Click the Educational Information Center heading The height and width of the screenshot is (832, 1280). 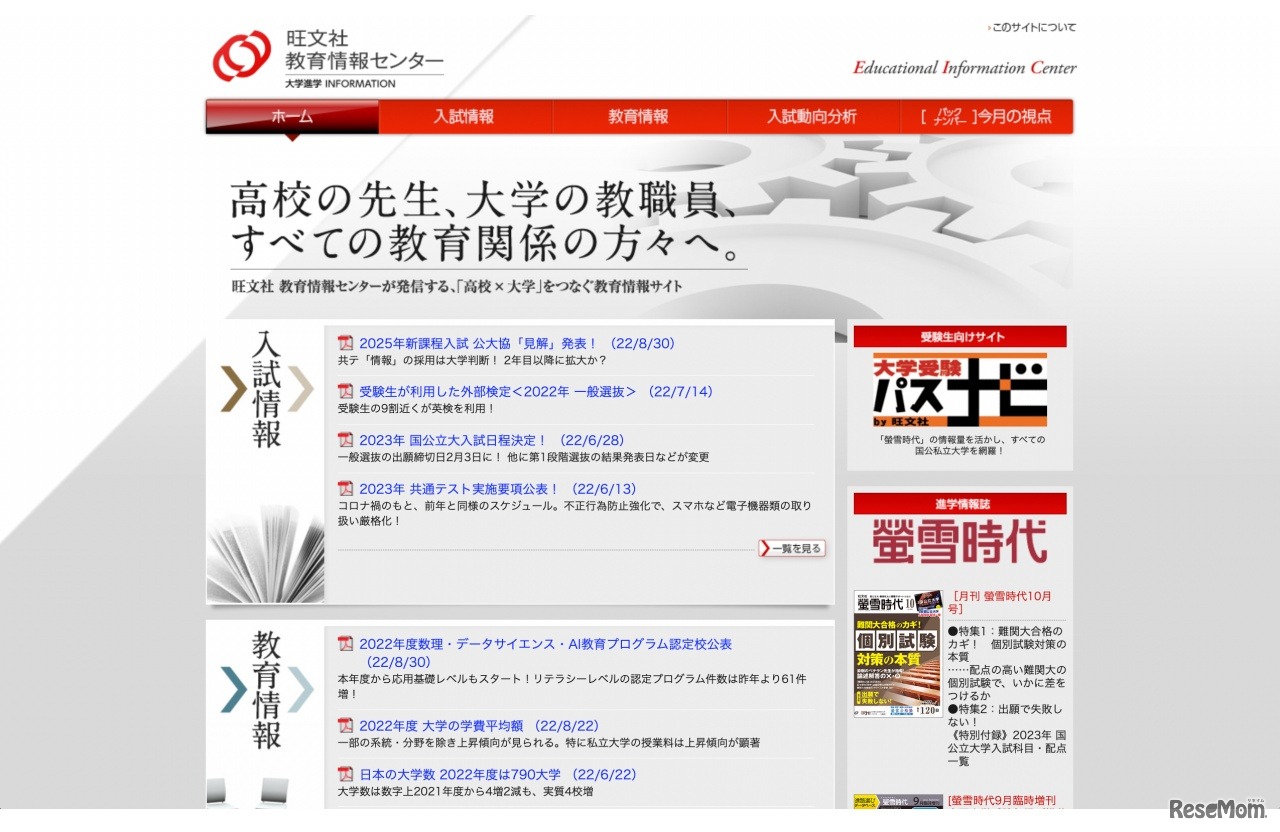[x=965, y=68]
